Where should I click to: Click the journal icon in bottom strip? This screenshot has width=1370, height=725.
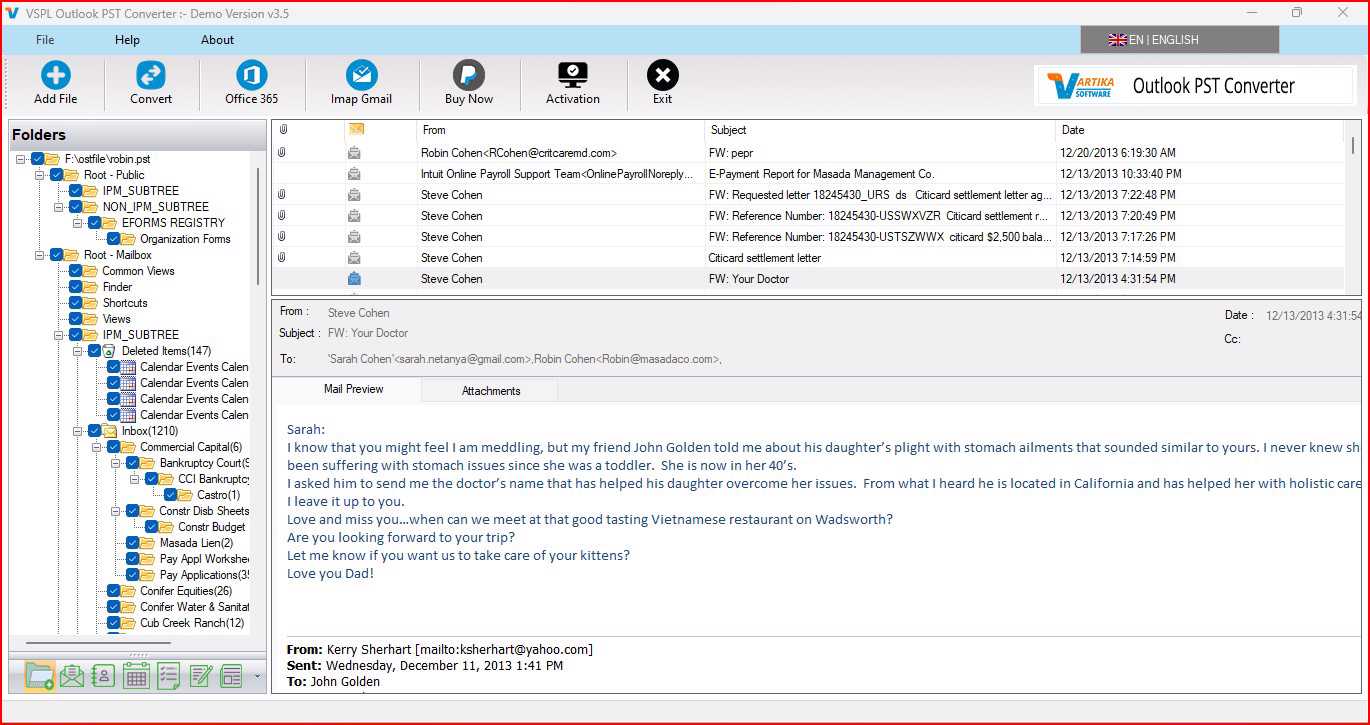click(231, 676)
